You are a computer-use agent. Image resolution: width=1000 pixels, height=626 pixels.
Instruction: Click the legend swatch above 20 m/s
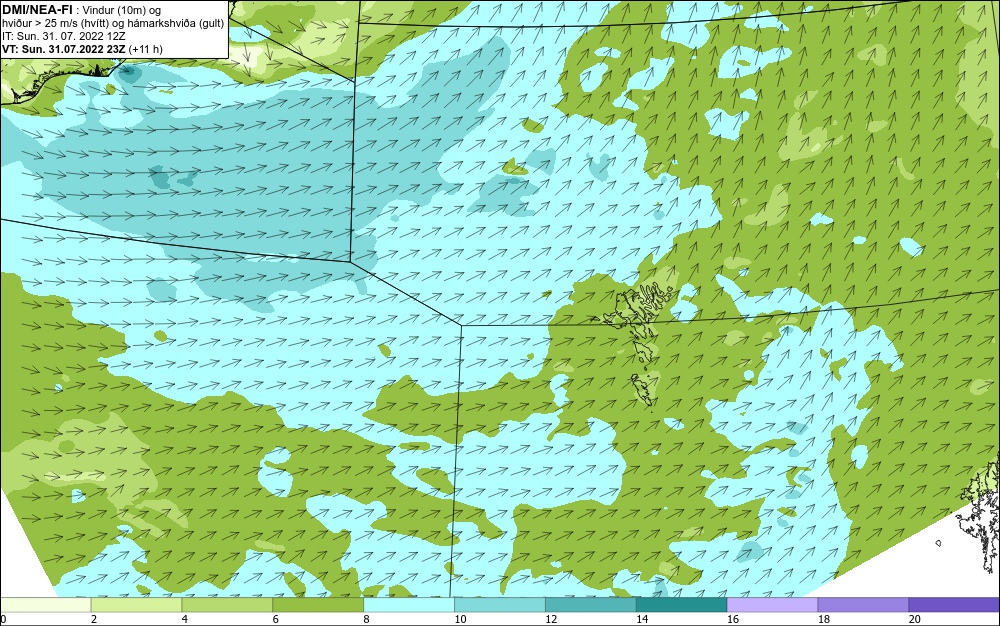tap(954, 604)
